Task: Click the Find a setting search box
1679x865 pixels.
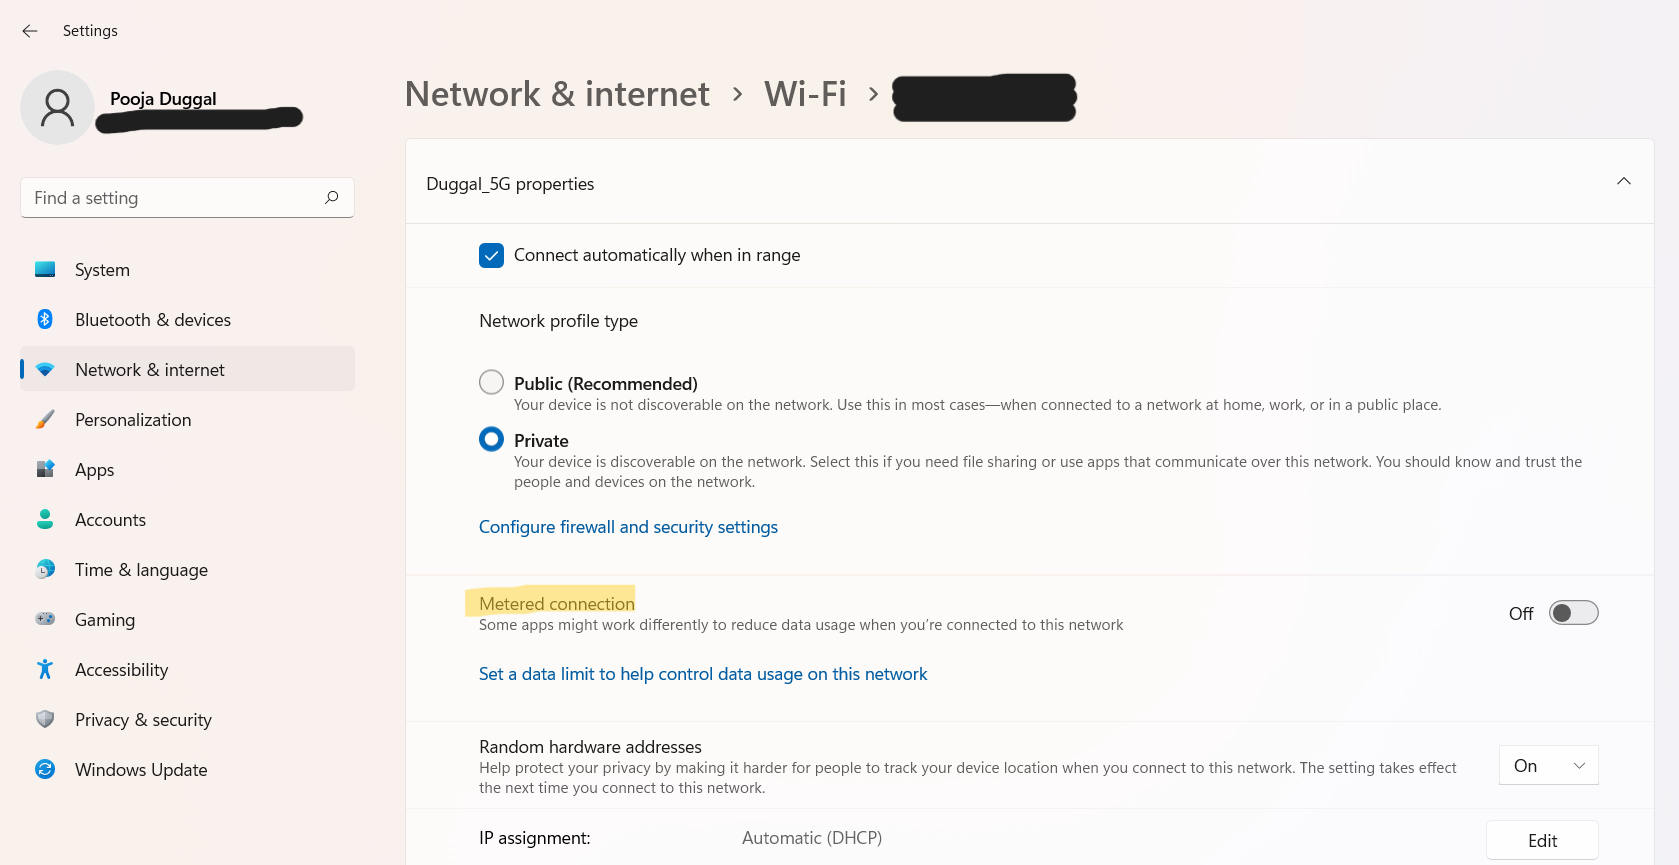Action: coord(175,198)
